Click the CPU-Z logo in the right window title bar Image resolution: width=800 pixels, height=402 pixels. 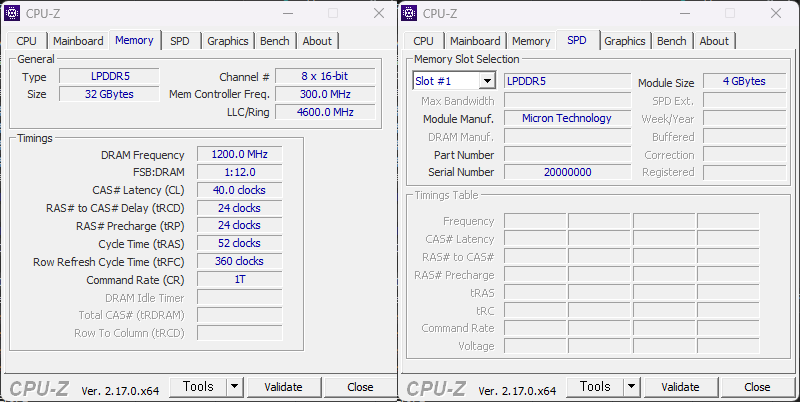pyautogui.click(x=411, y=13)
